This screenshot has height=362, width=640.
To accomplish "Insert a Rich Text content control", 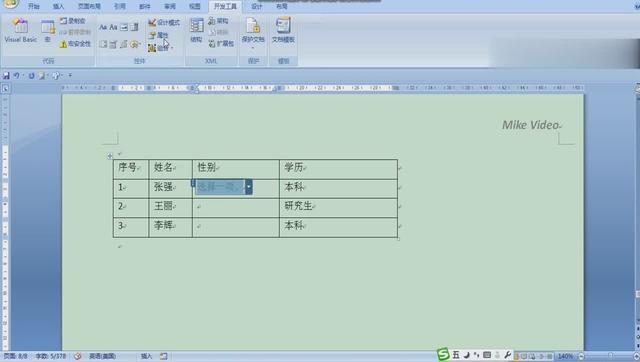I will pos(103,27).
